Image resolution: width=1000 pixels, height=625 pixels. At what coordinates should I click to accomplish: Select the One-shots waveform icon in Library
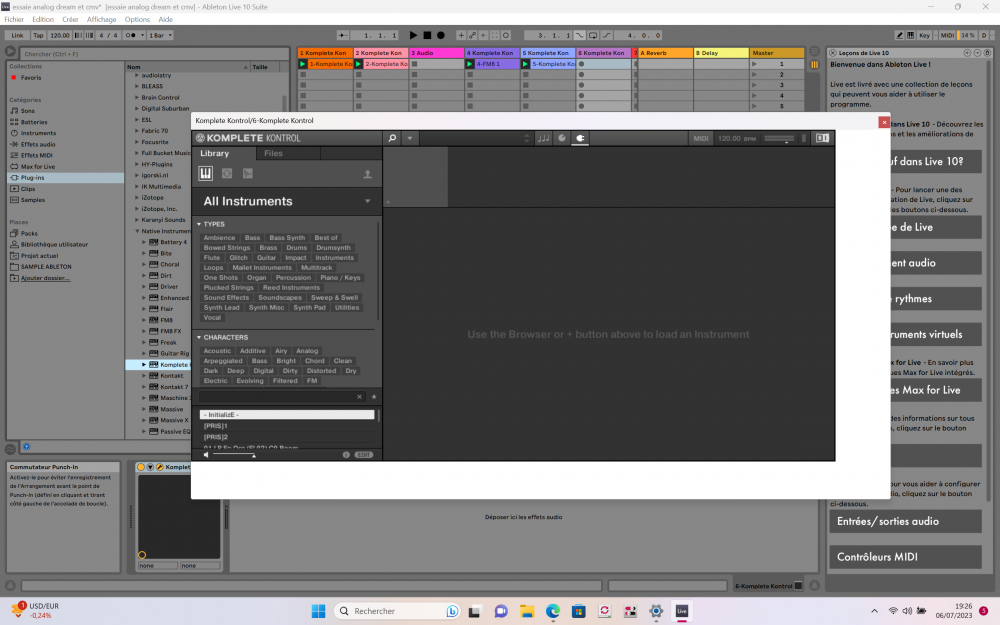[x=248, y=173]
